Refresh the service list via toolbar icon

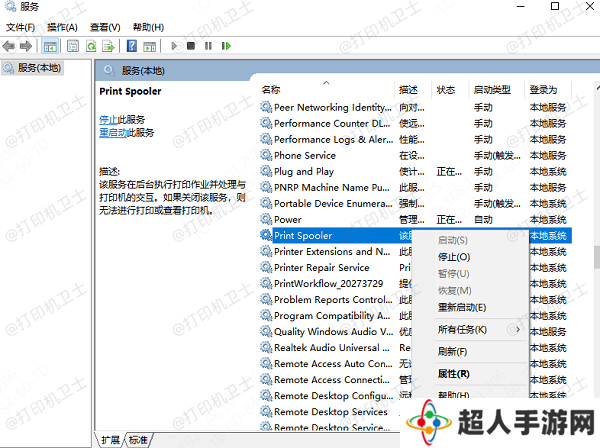click(x=91, y=46)
